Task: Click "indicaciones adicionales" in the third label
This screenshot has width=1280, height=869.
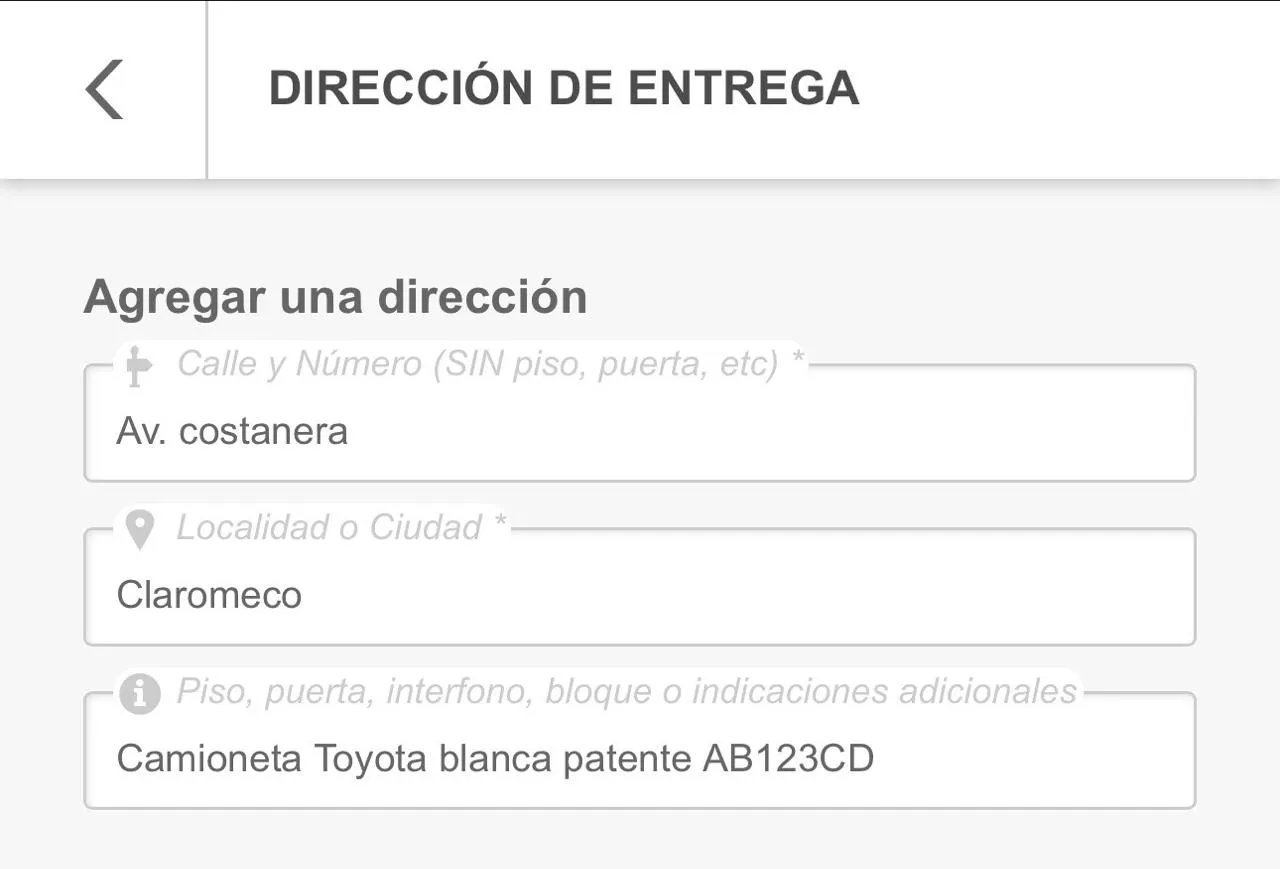Action: (884, 692)
